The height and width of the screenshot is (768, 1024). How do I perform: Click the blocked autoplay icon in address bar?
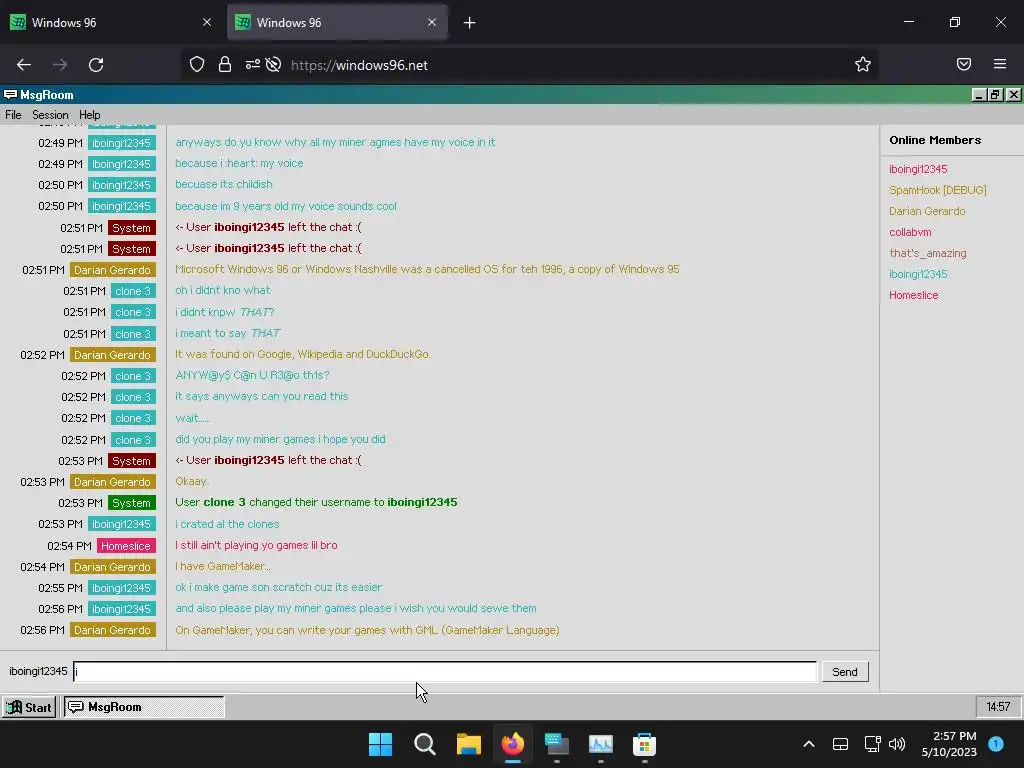(x=274, y=64)
